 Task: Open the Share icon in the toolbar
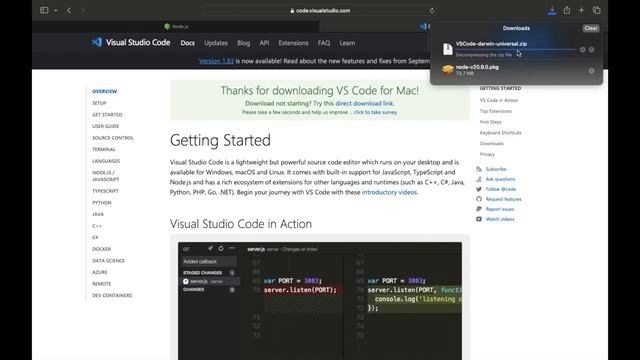pyautogui.click(x=567, y=10)
